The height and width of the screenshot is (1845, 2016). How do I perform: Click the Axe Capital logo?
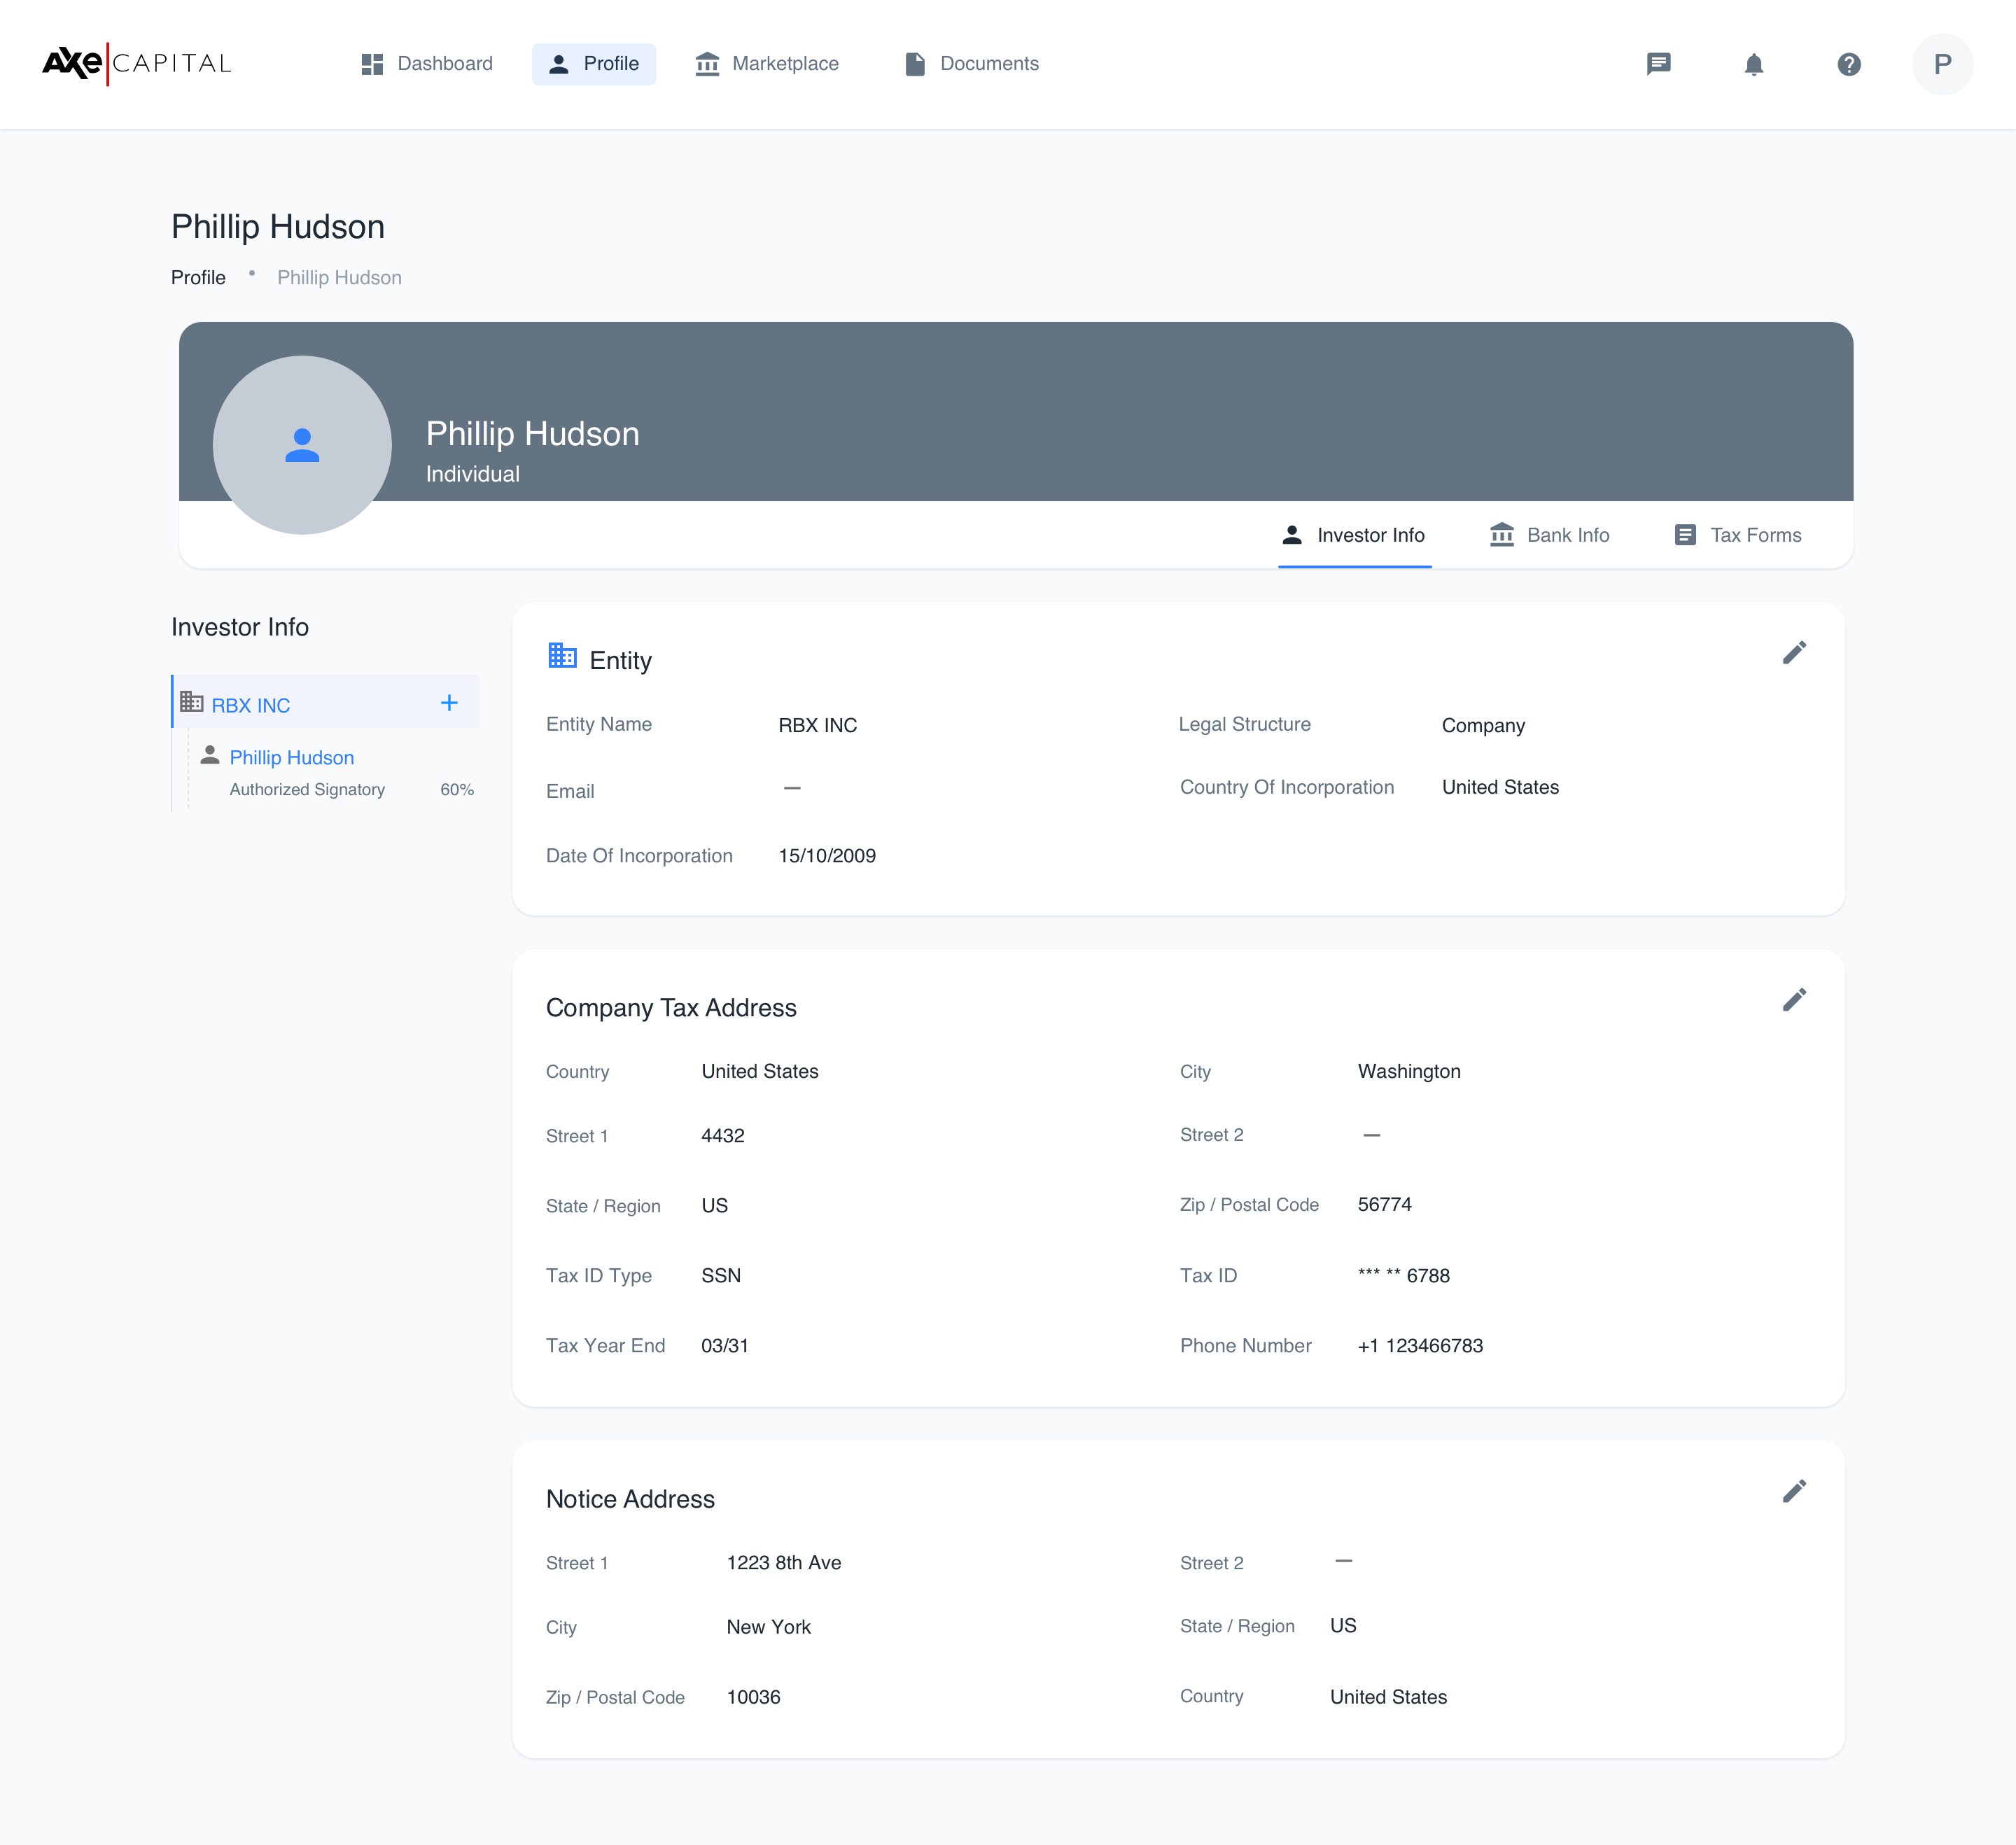coord(136,63)
